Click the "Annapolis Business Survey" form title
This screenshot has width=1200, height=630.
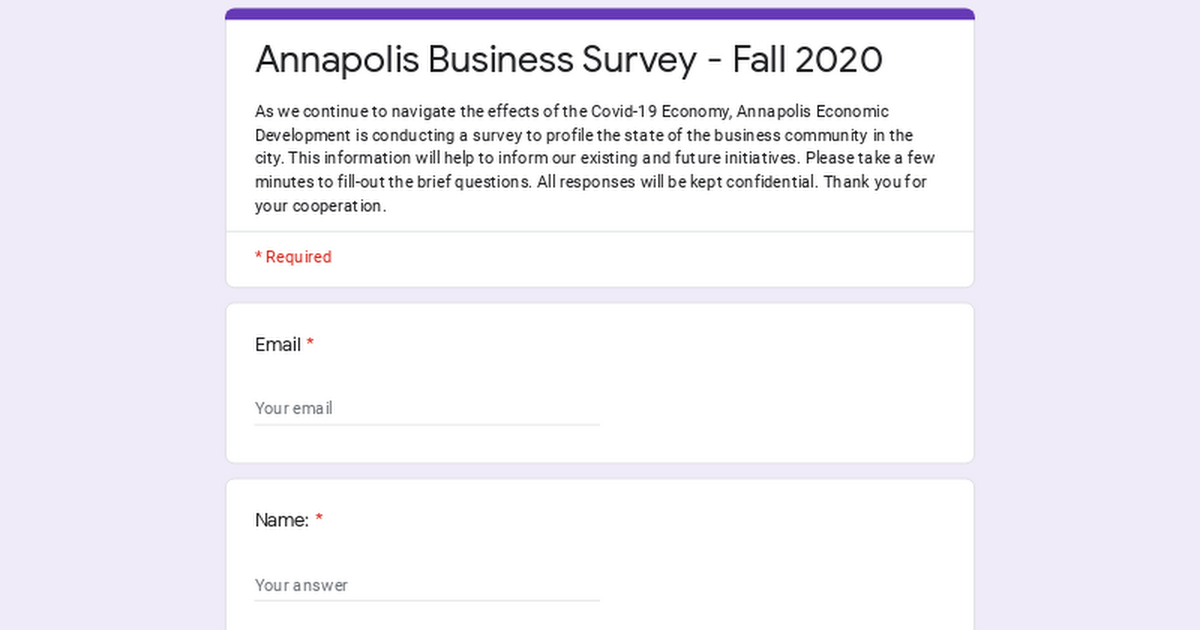point(475,60)
